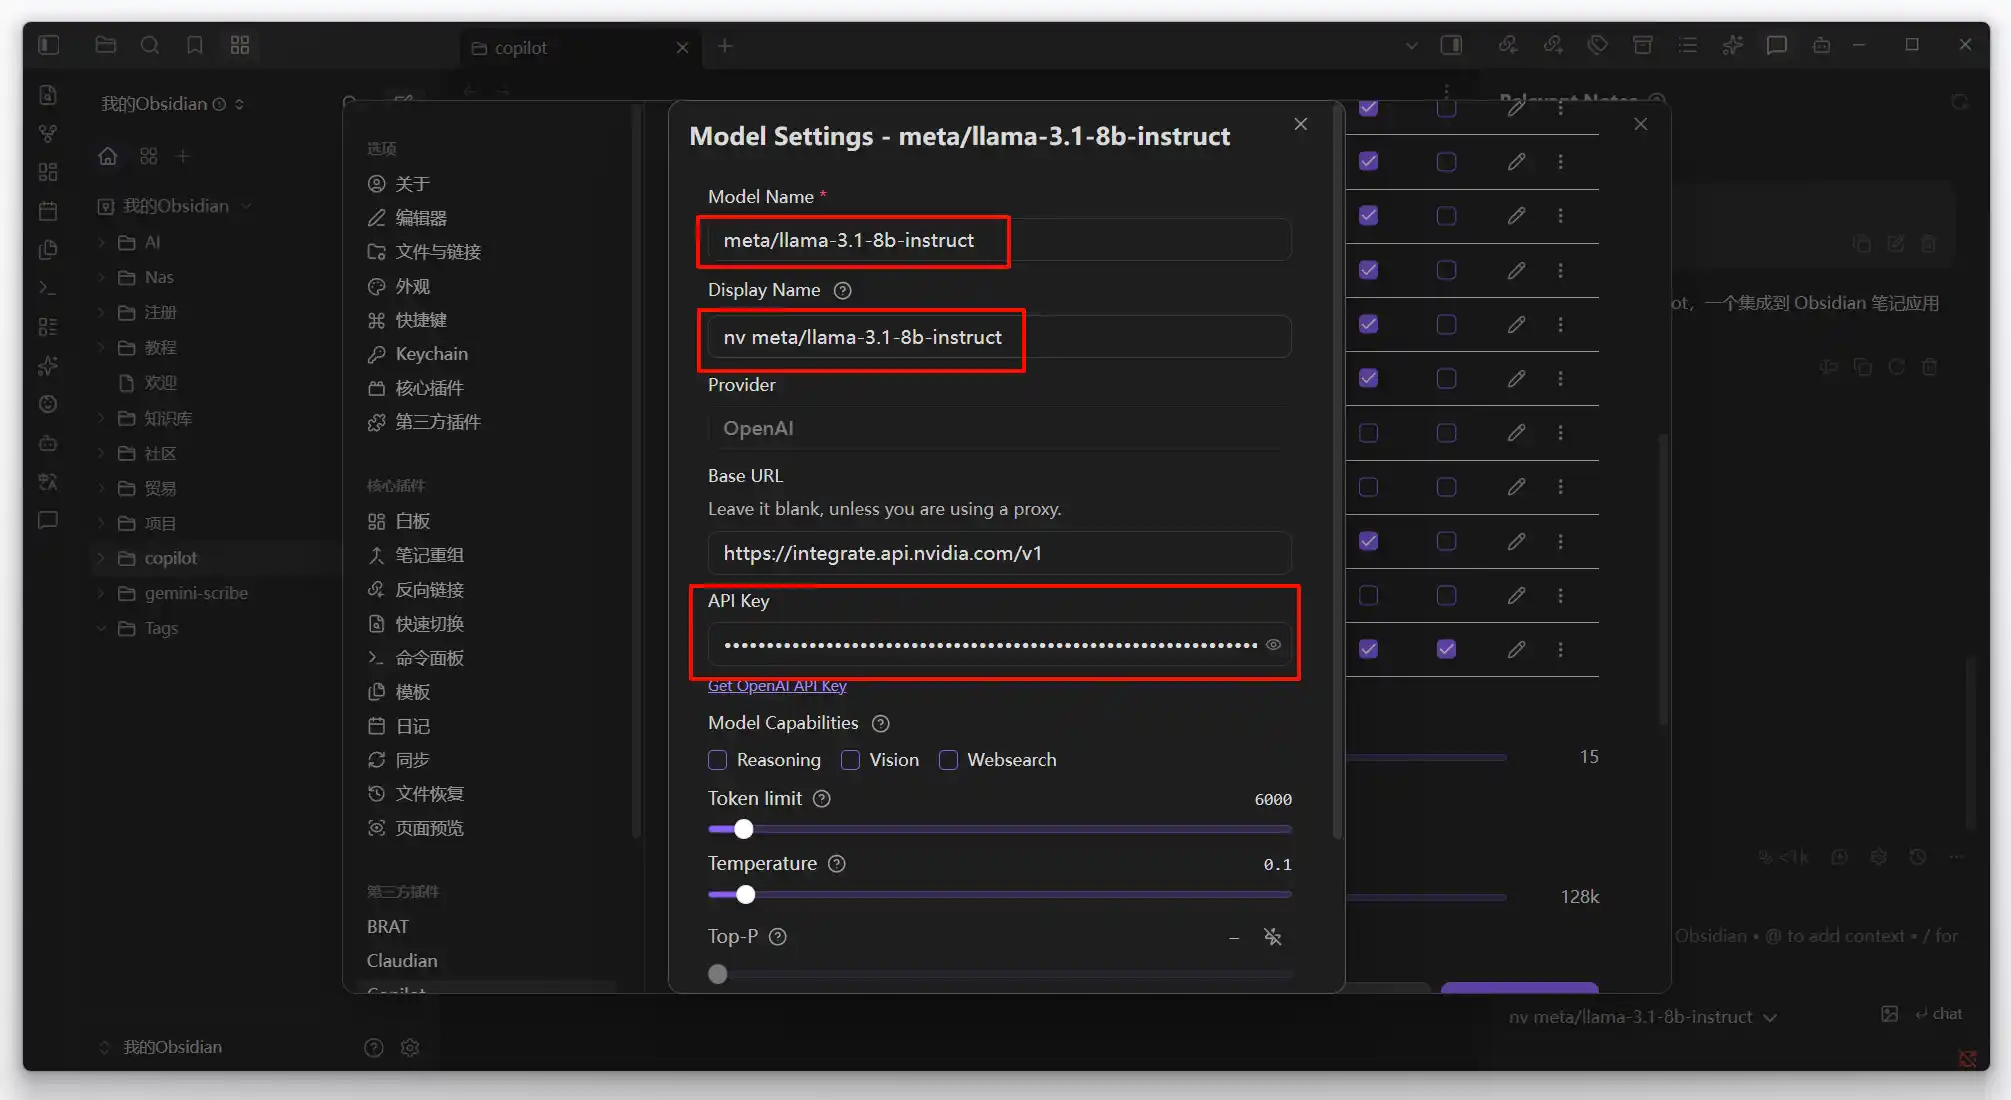Expand the Tags folder
The width and height of the screenshot is (2011, 1100).
pos(160,628)
